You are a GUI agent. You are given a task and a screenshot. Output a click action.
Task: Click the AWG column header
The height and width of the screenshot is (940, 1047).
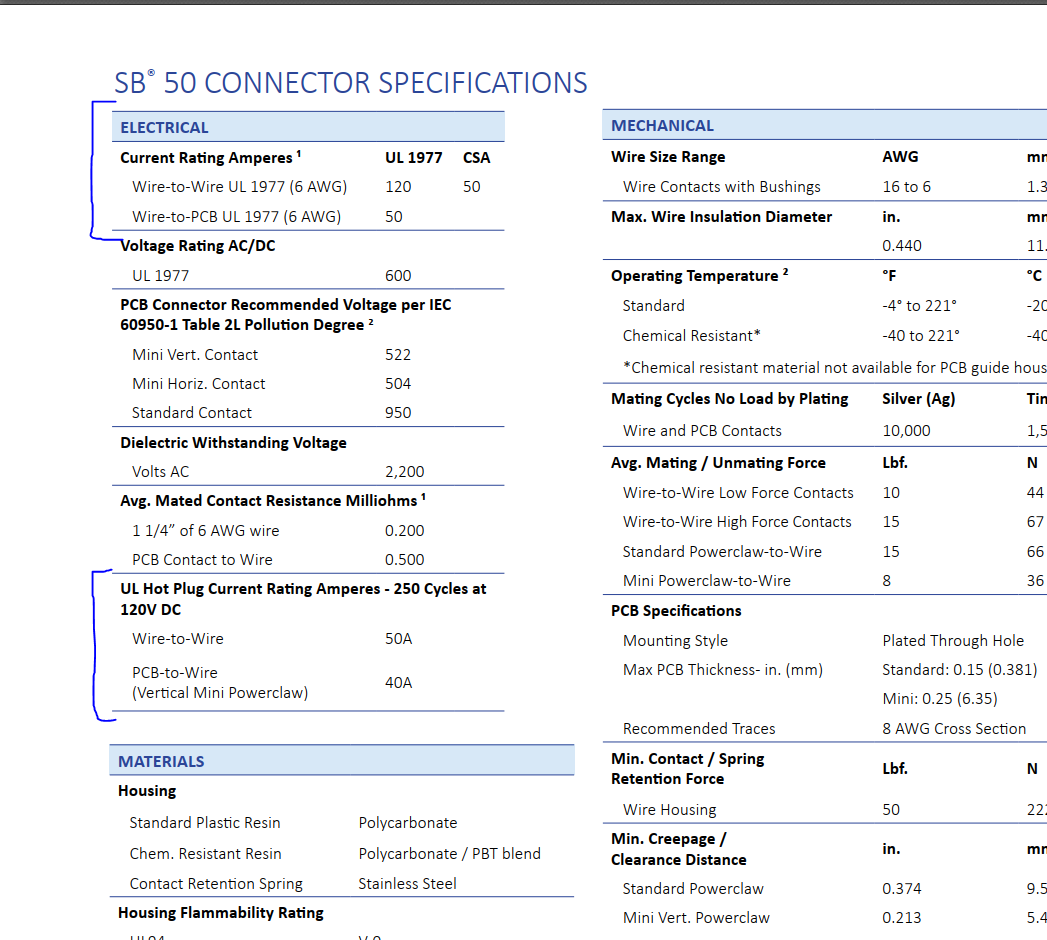tap(900, 157)
